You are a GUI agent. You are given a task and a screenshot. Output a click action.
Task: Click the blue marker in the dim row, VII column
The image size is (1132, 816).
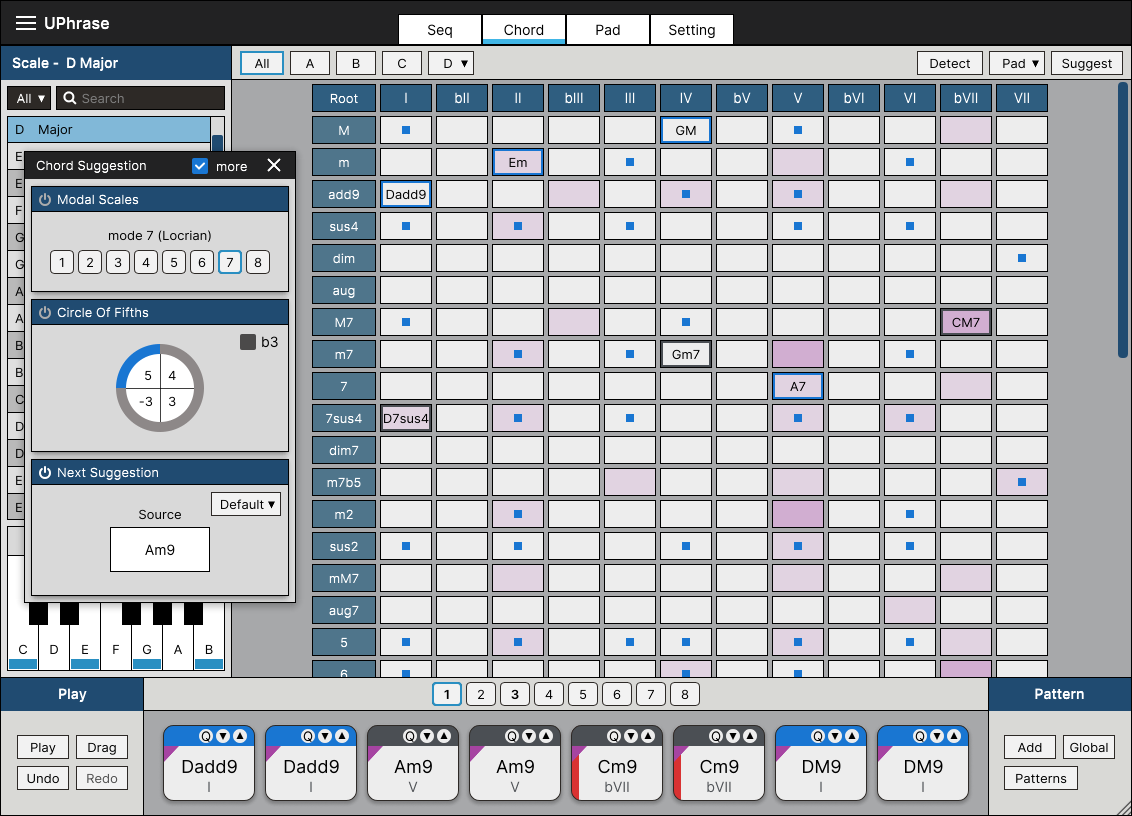click(x=1022, y=258)
